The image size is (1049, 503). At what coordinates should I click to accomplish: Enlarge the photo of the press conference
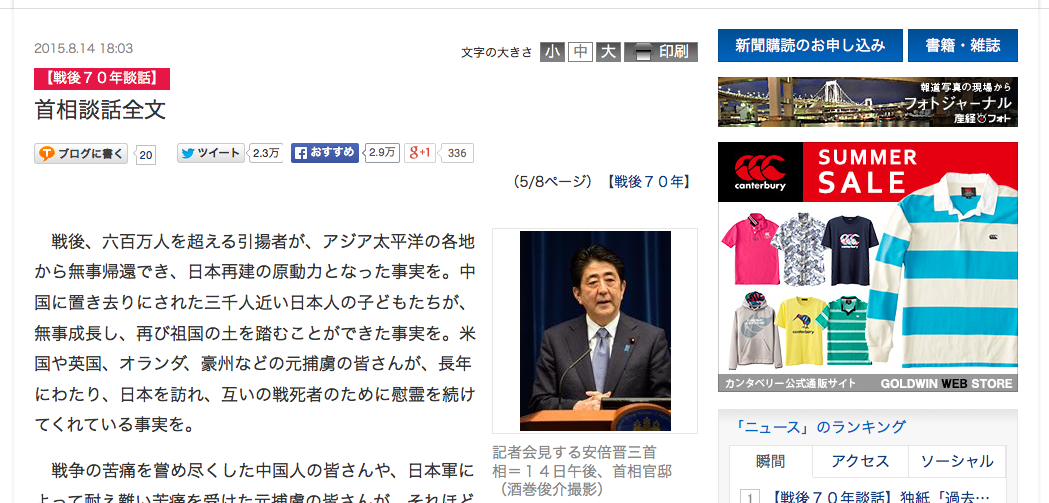tap(595, 331)
